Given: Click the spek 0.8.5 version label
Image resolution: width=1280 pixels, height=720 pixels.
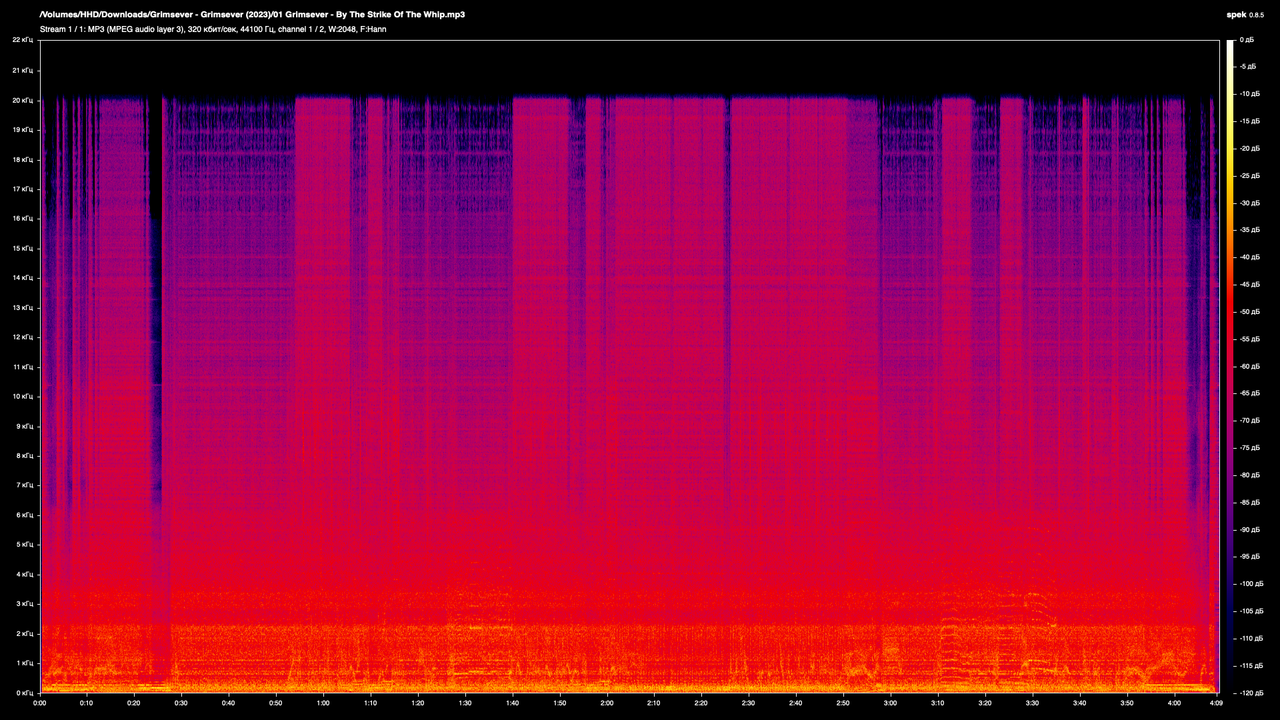Looking at the screenshot, I should click(x=1247, y=15).
